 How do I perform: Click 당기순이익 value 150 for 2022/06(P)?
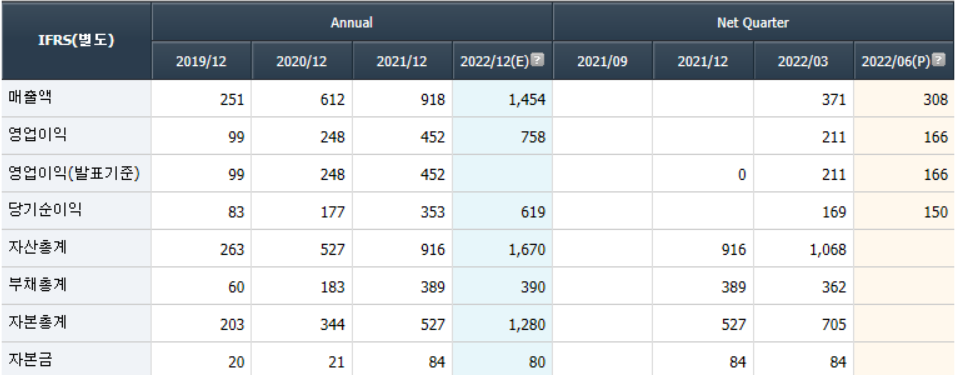(935, 212)
